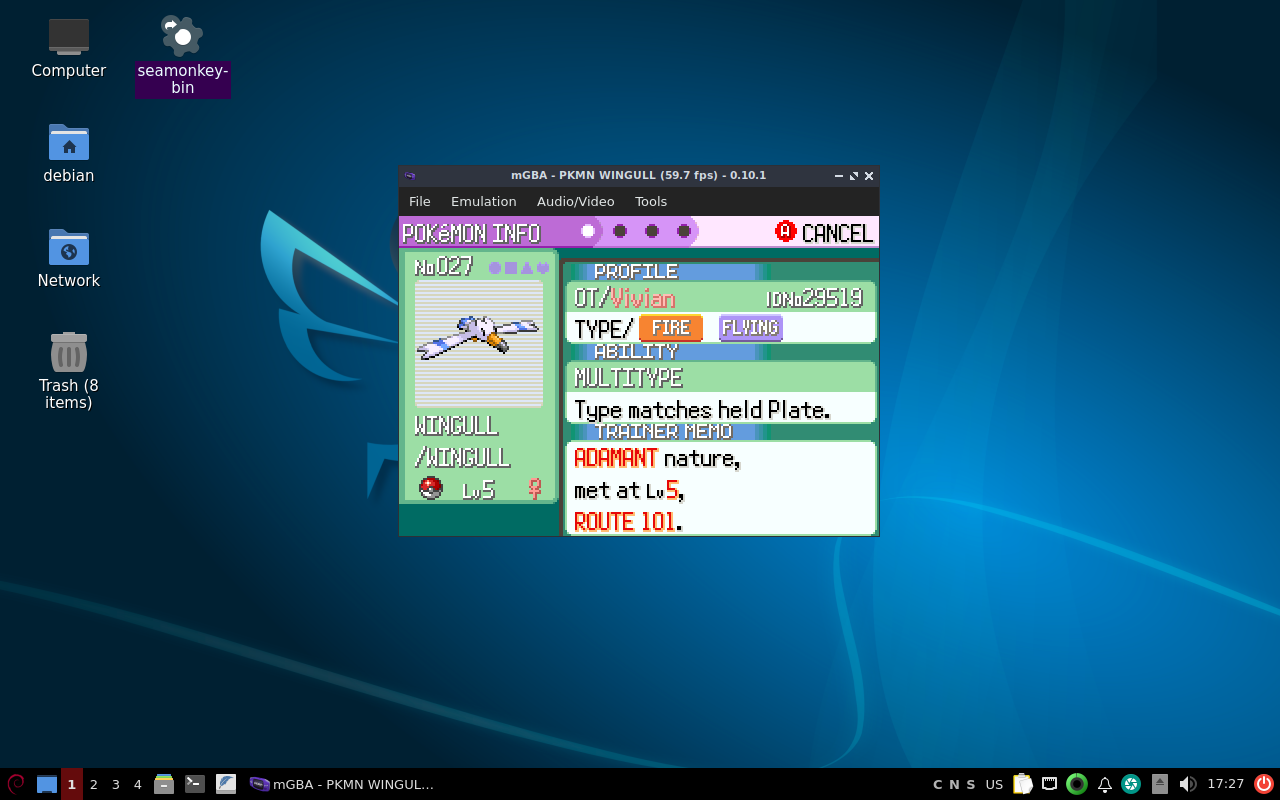Screen dimensions: 1280x800
Task: Open the Emulation menu
Action: pyautogui.click(x=483, y=201)
